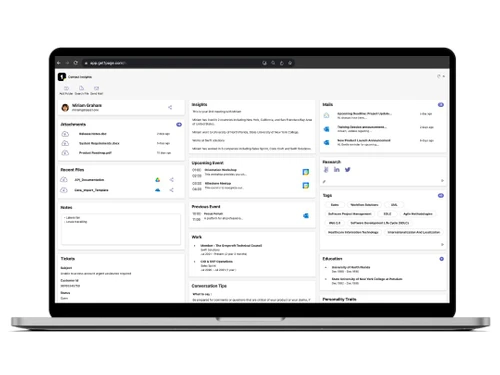The width and height of the screenshot is (500, 375).
Task: Download the Product Roadmap.pdf attachment
Action: (x=65, y=153)
